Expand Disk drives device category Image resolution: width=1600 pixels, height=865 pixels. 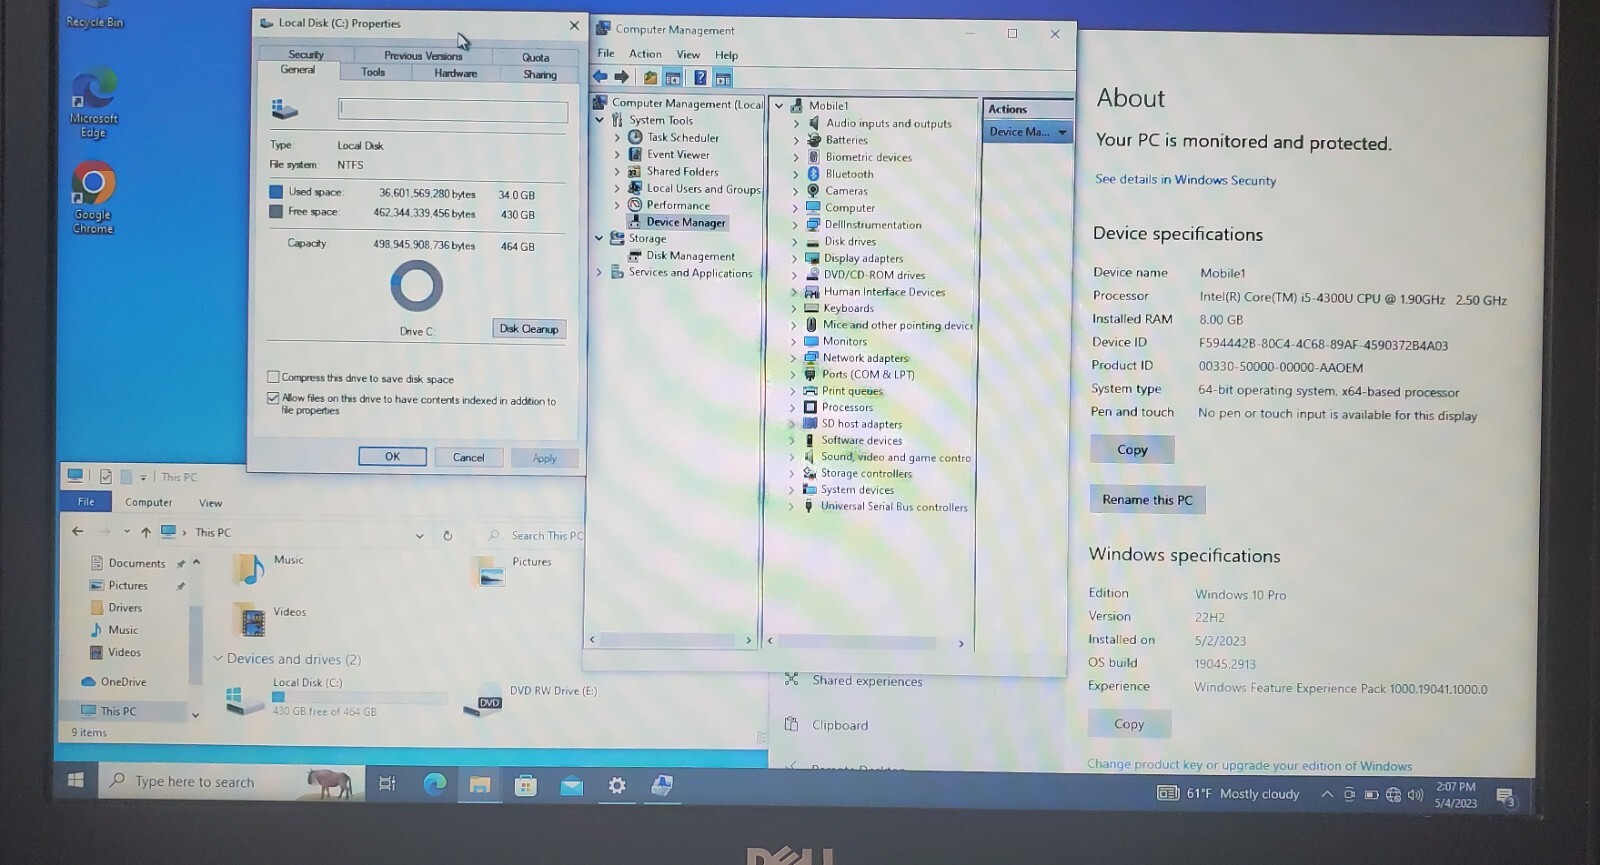point(796,241)
